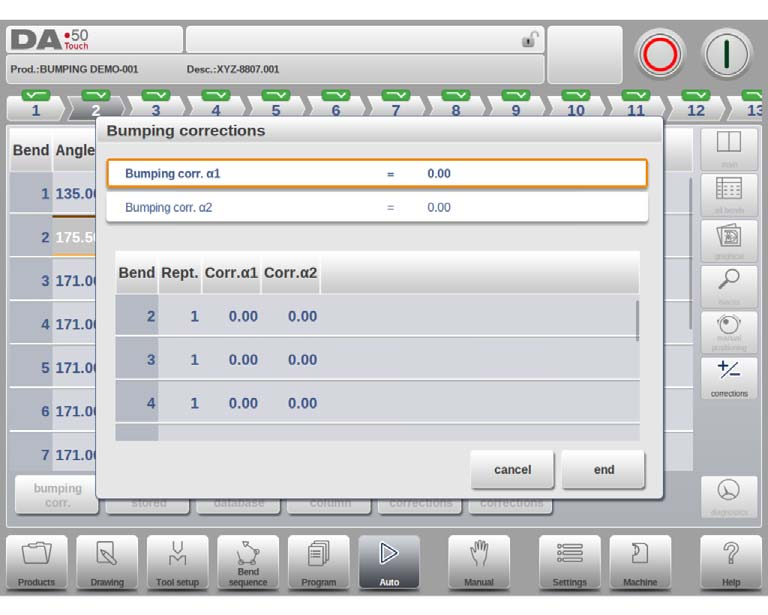
Task: Toggle the unlock padlock icon
Action: click(529, 39)
